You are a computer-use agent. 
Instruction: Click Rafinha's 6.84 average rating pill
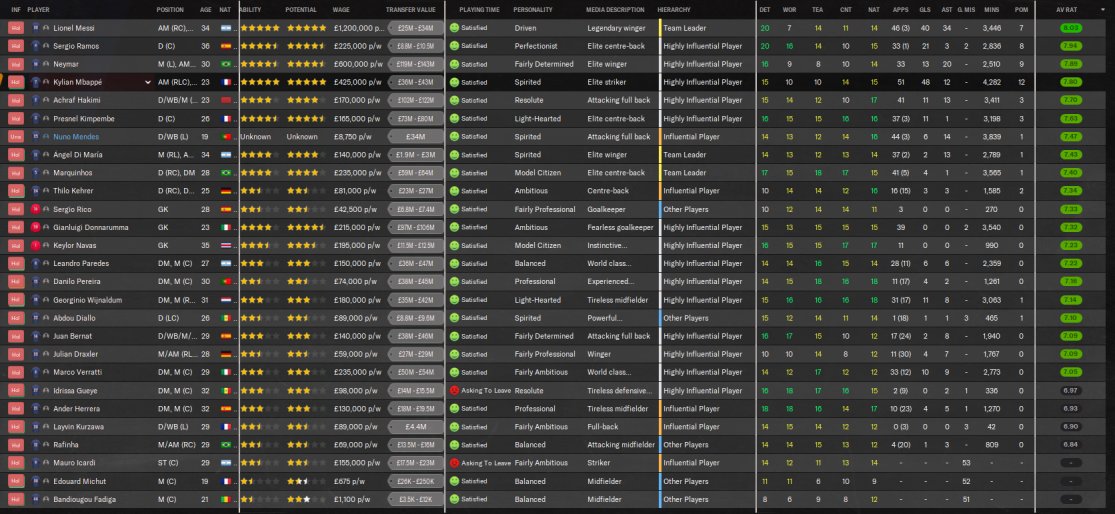pyautogui.click(x=1070, y=445)
